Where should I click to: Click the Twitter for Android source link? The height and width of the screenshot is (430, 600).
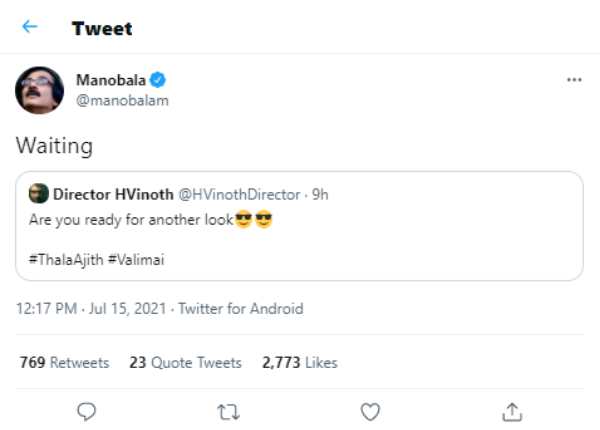click(x=240, y=309)
